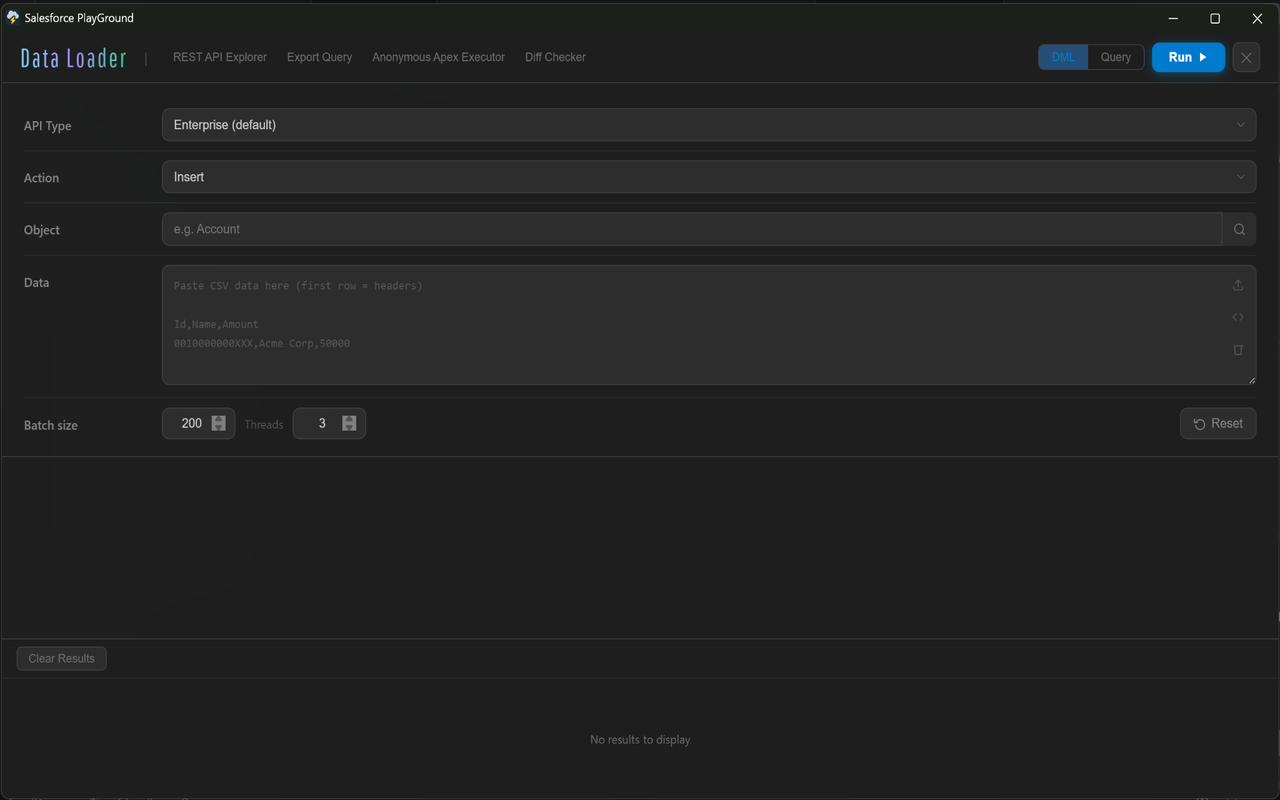Click the Run button

(x=1188, y=57)
